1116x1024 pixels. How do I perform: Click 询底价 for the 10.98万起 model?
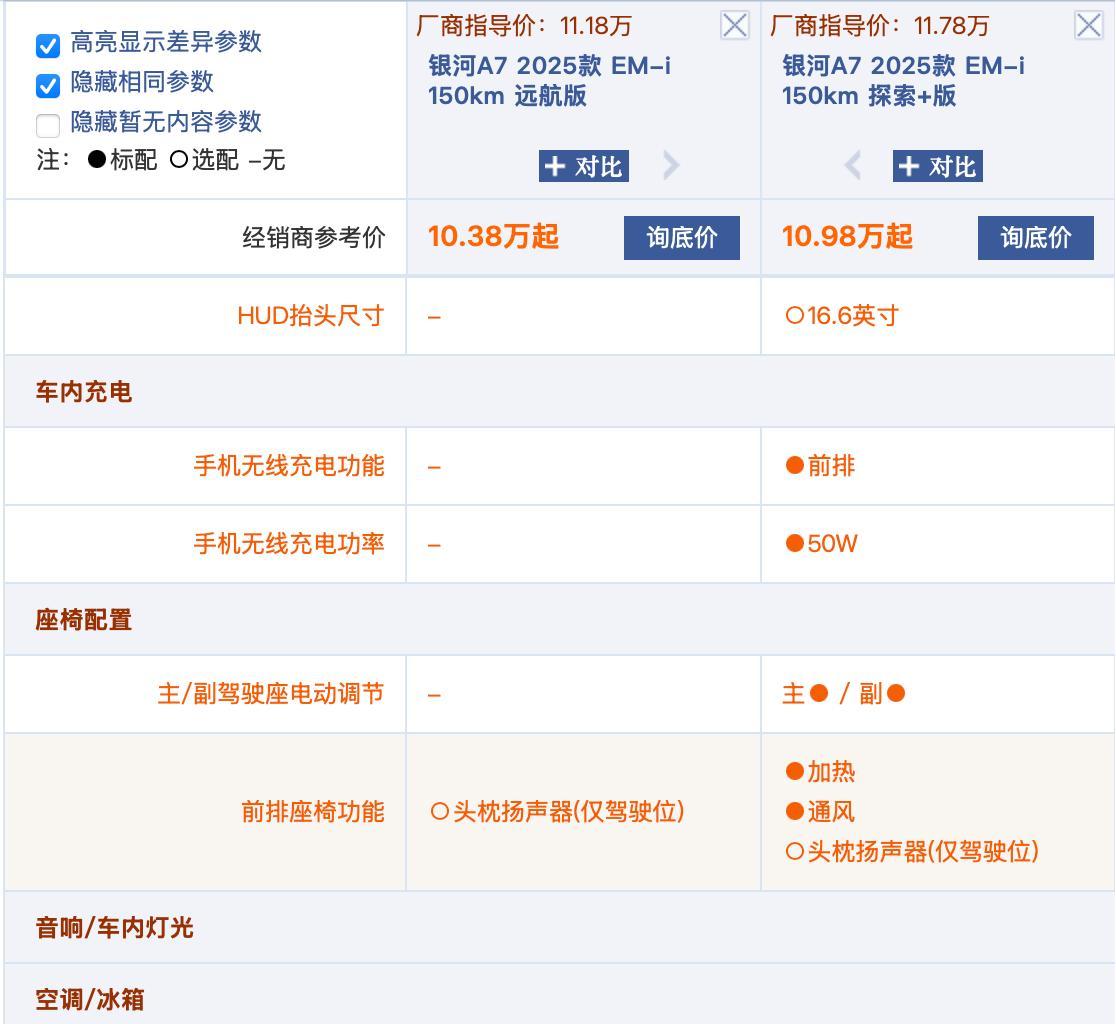pos(1036,238)
